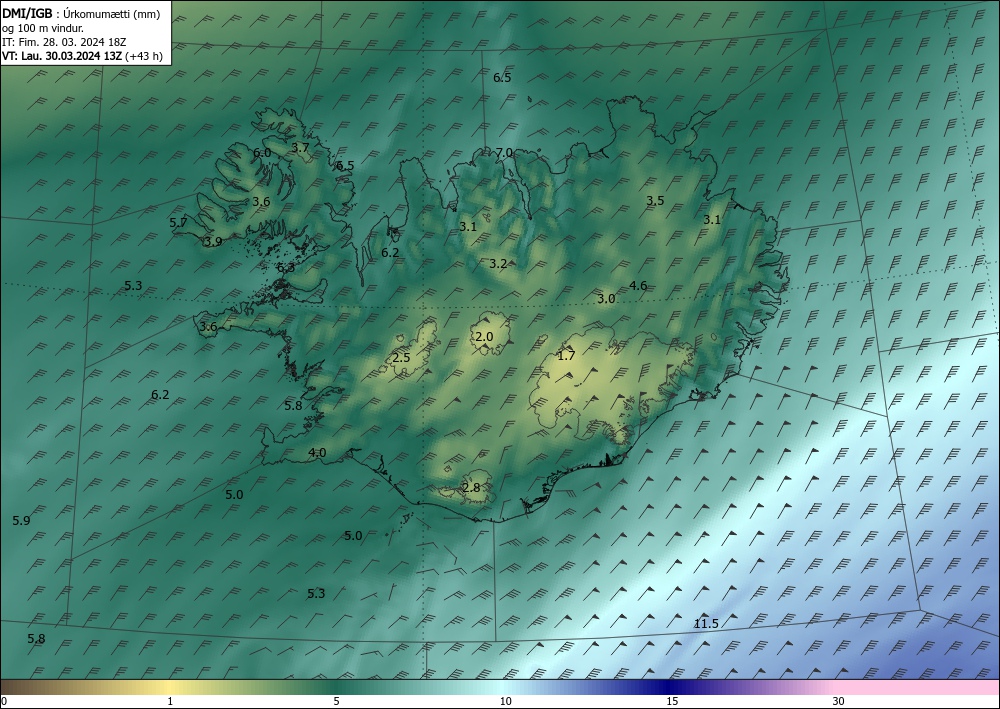Click the 10 tick on the color scale

pos(505,701)
